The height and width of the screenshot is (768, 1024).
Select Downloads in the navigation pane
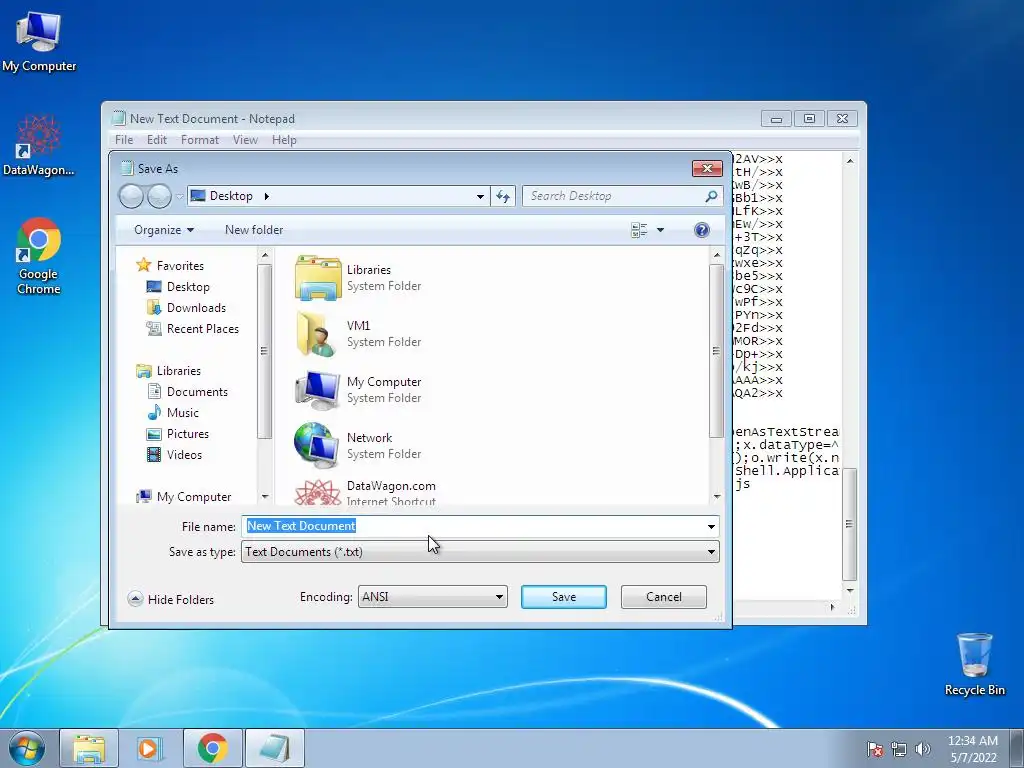tap(186, 308)
